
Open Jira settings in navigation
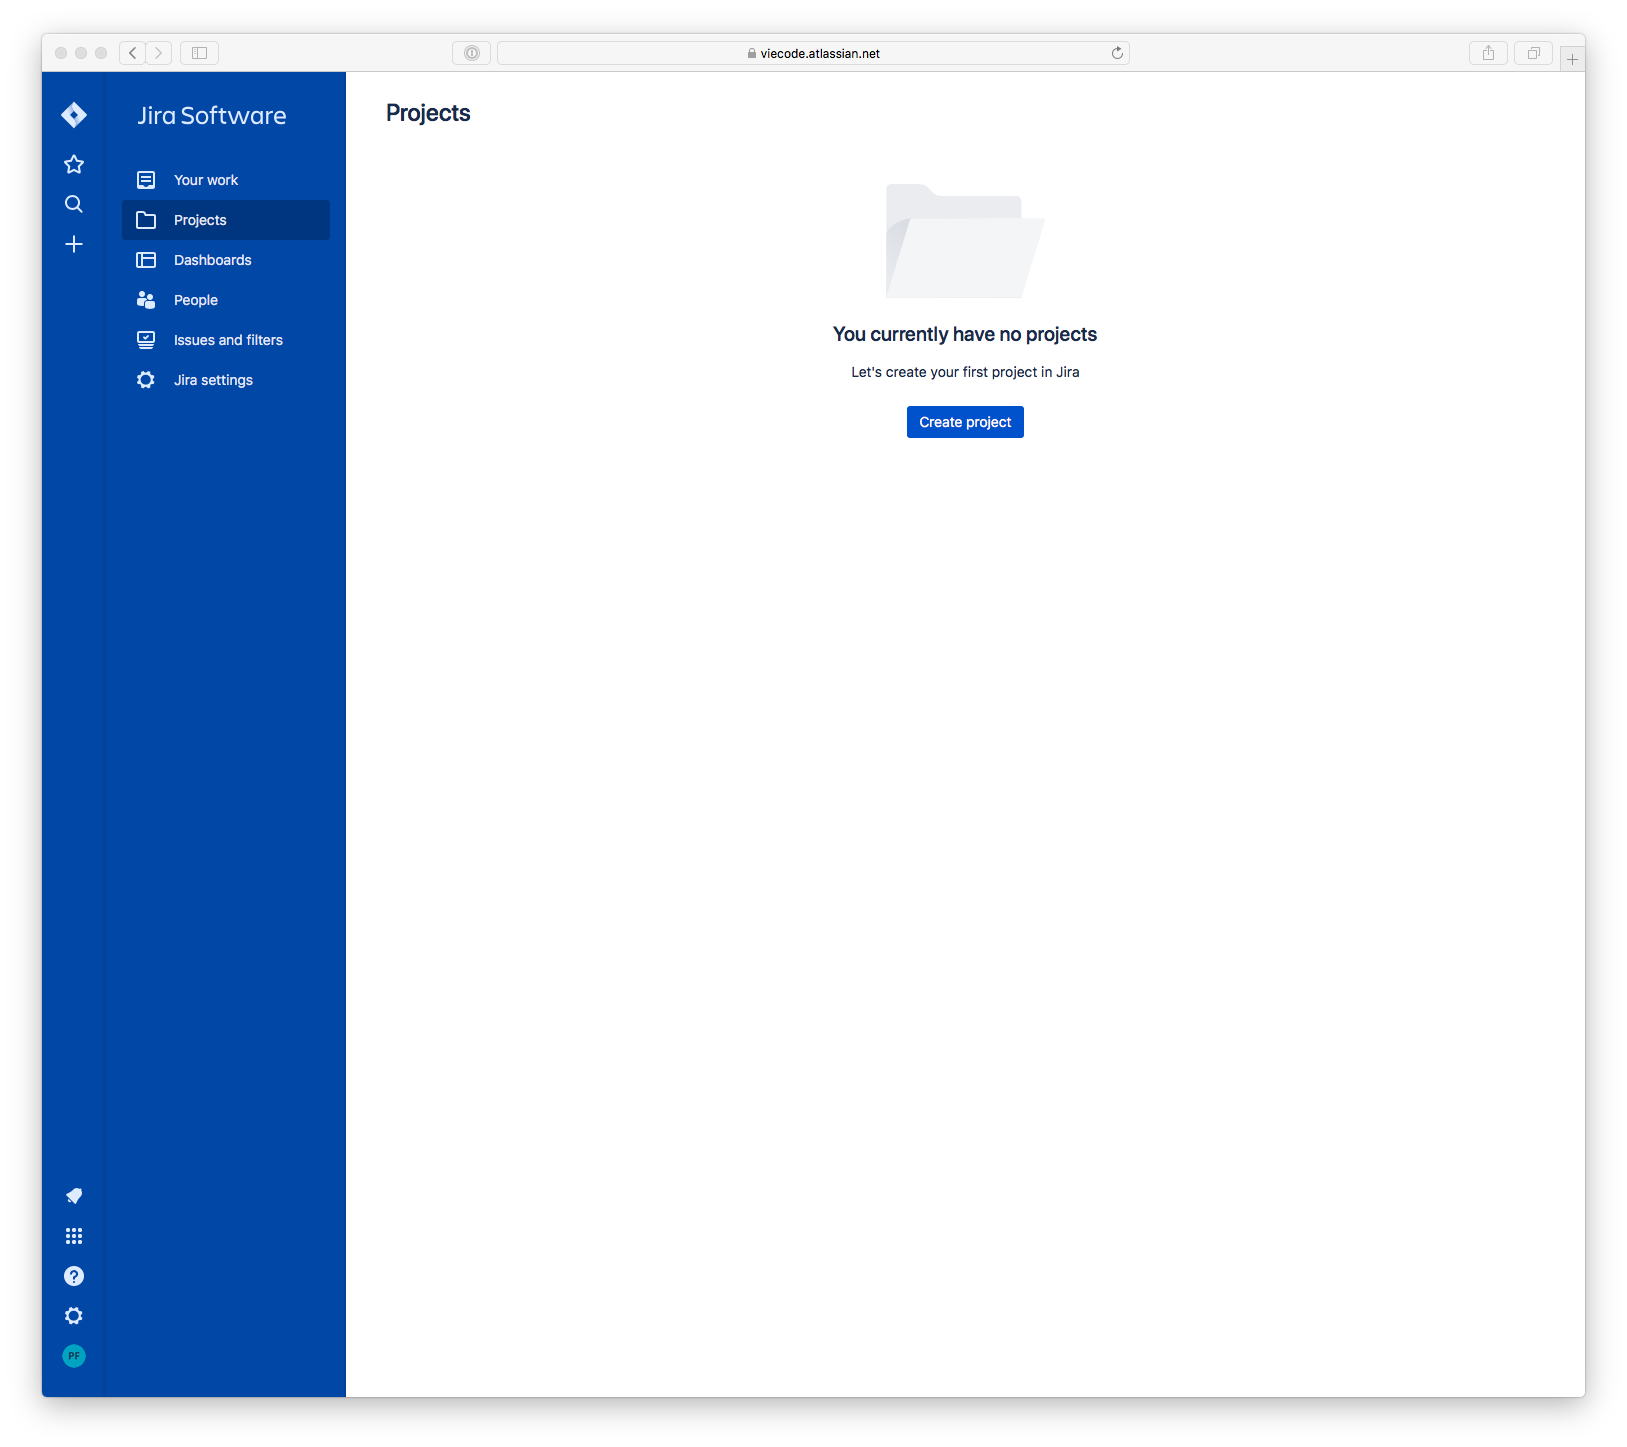pyautogui.click(x=213, y=380)
